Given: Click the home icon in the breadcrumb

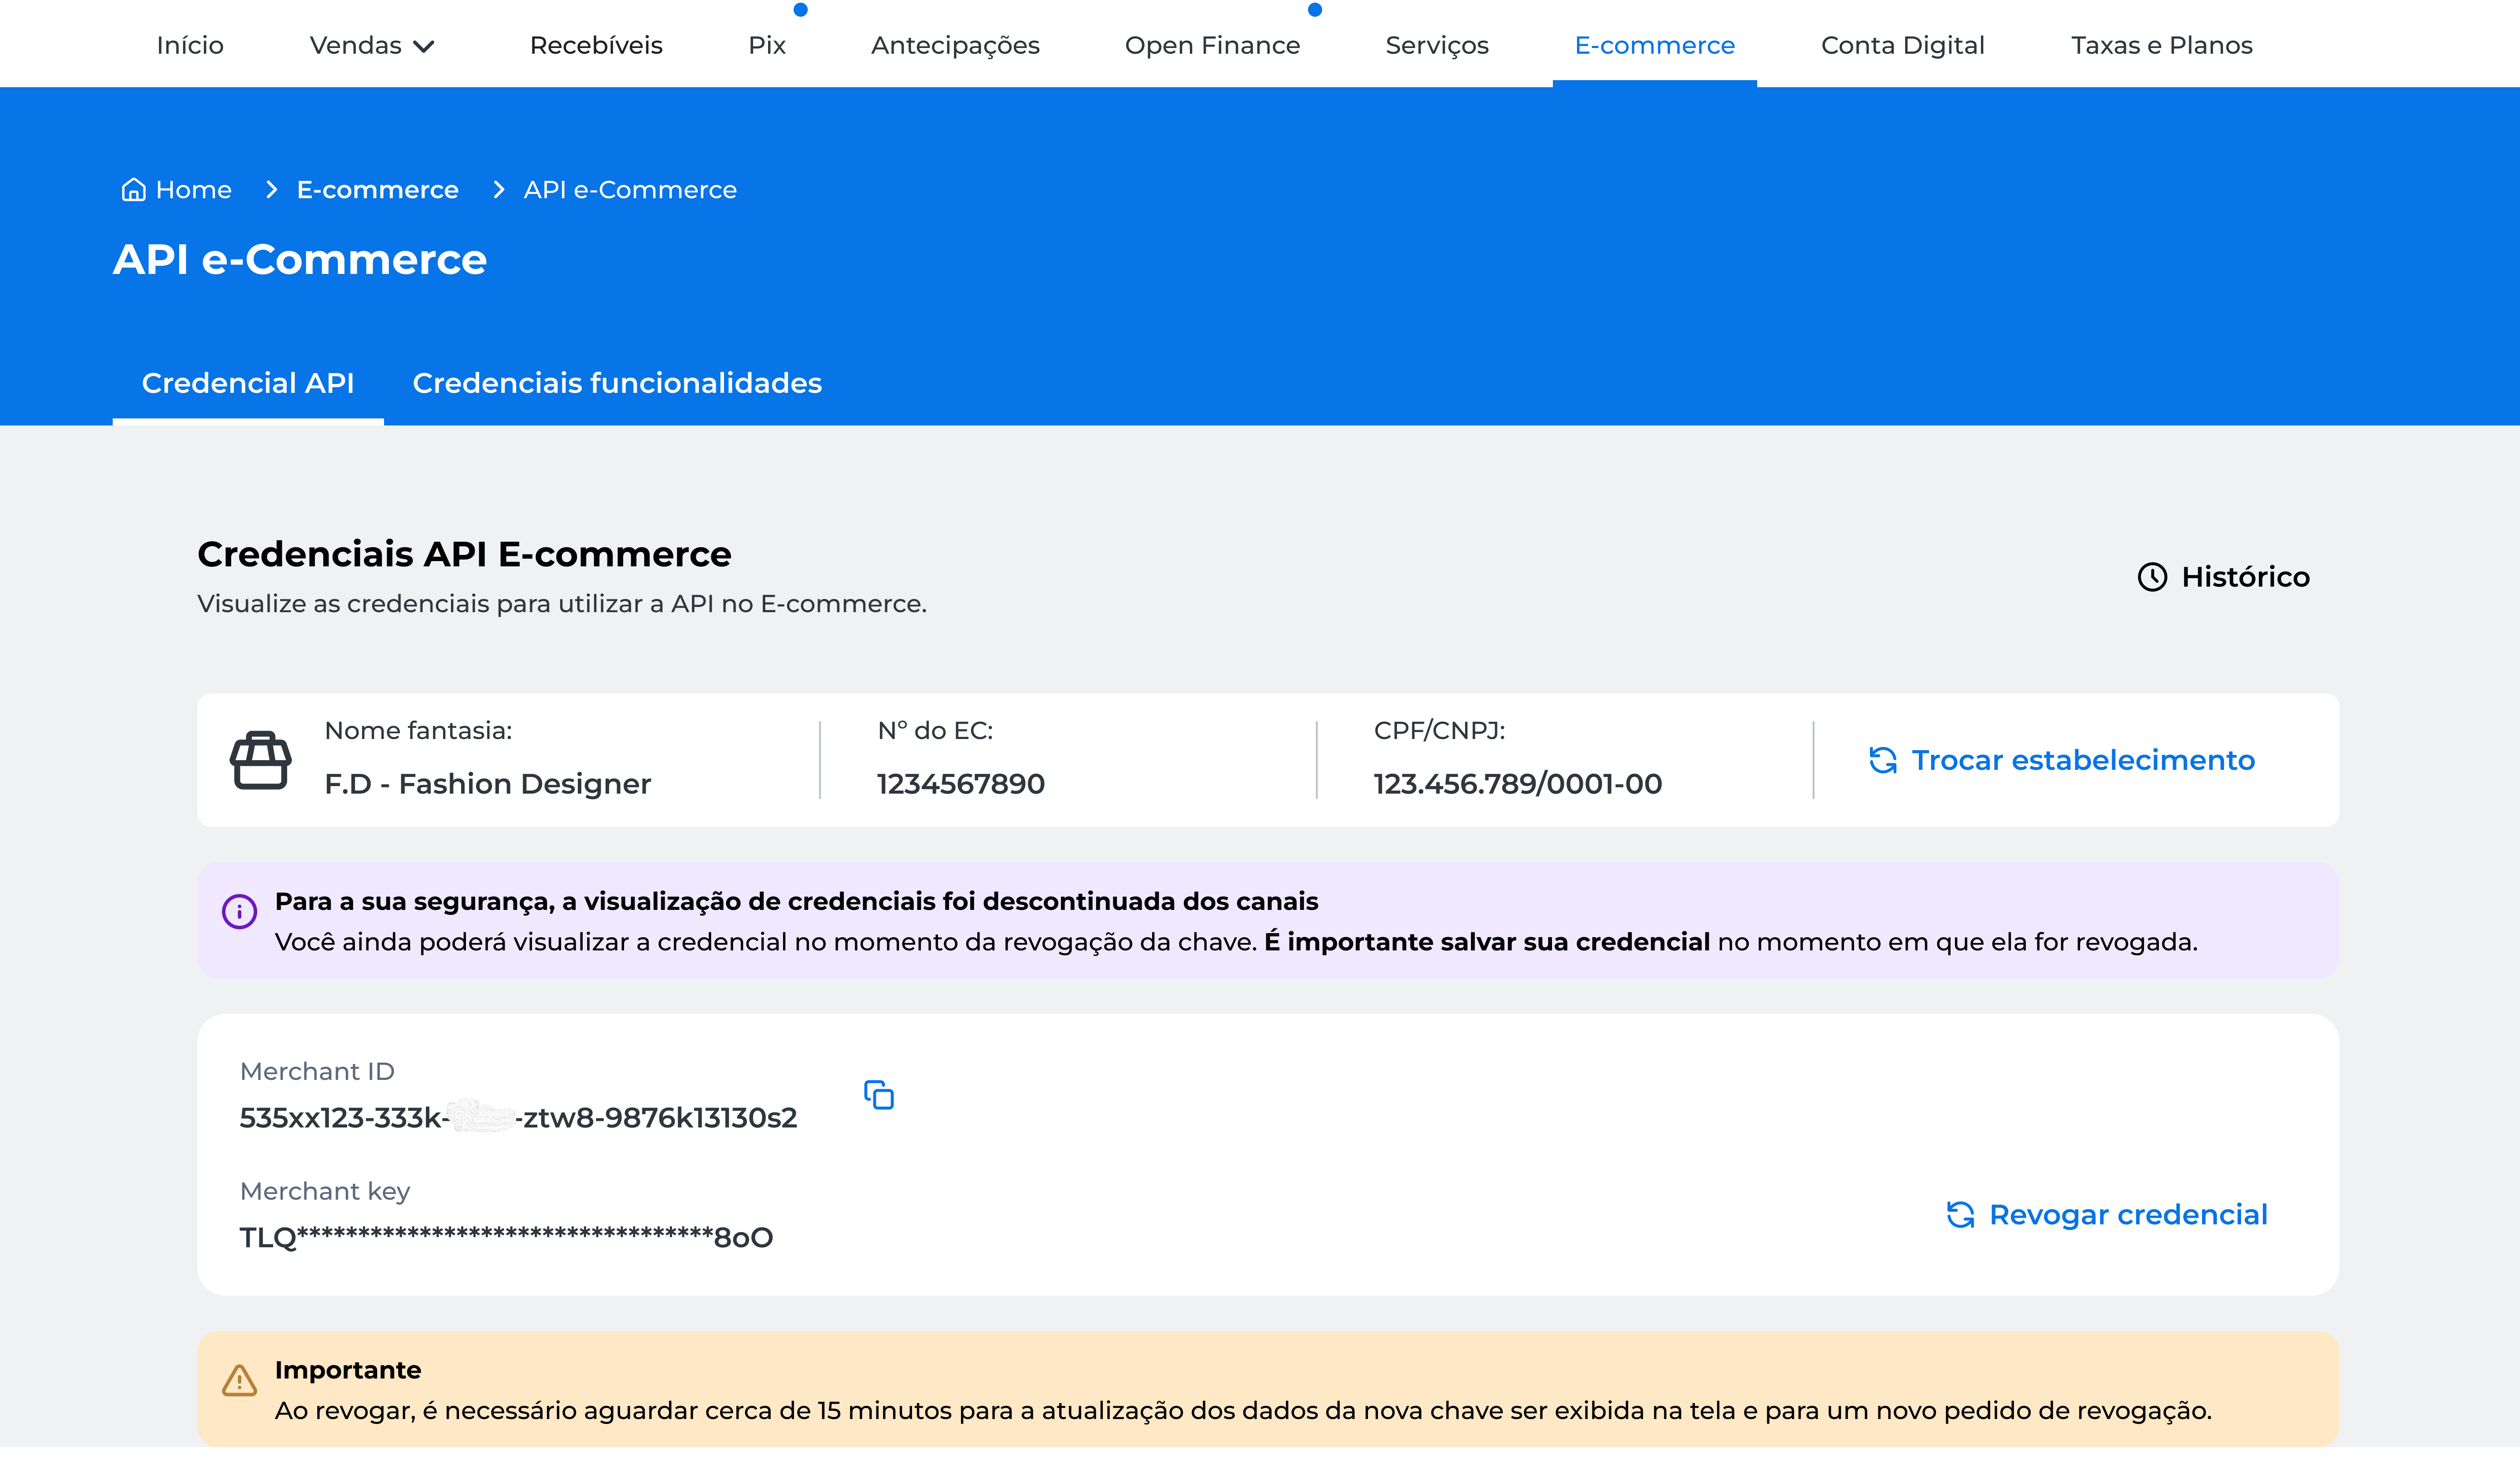Looking at the screenshot, I should pyautogui.click(x=133, y=189).
